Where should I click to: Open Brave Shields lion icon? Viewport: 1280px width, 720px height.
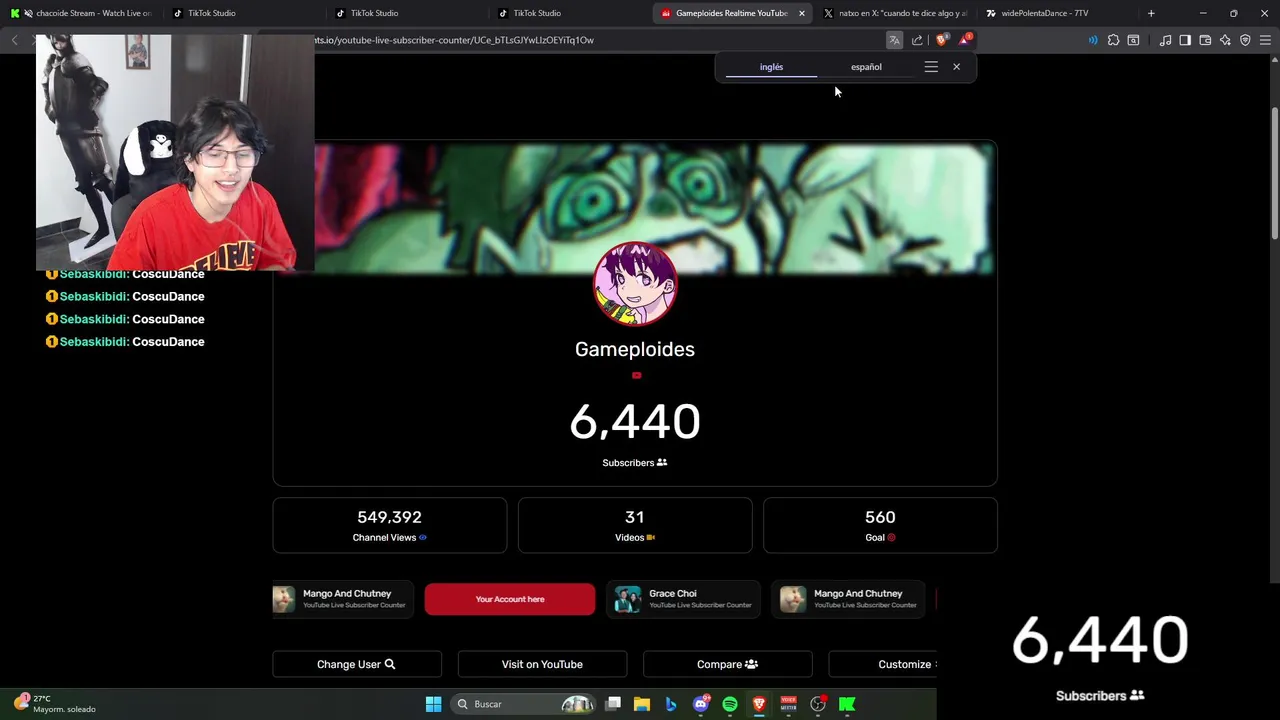click(941, 40)
